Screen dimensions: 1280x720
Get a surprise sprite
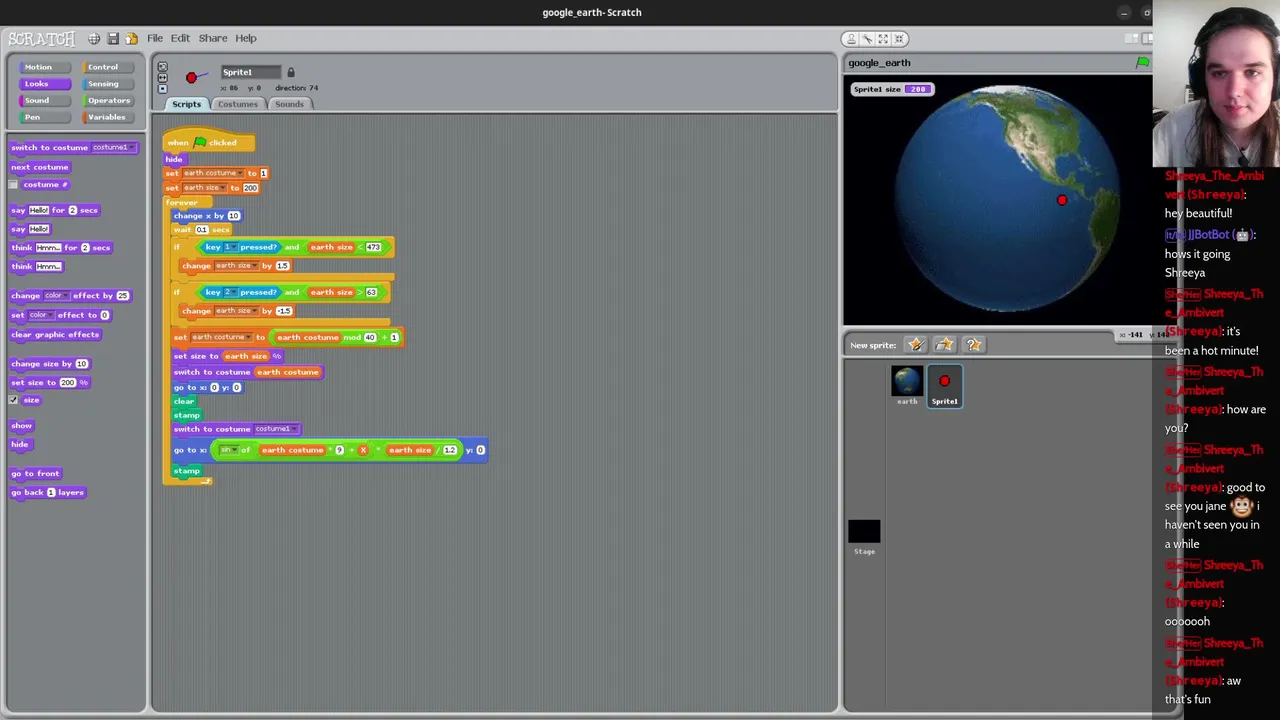pyautogui.click(x=973, y=345)
